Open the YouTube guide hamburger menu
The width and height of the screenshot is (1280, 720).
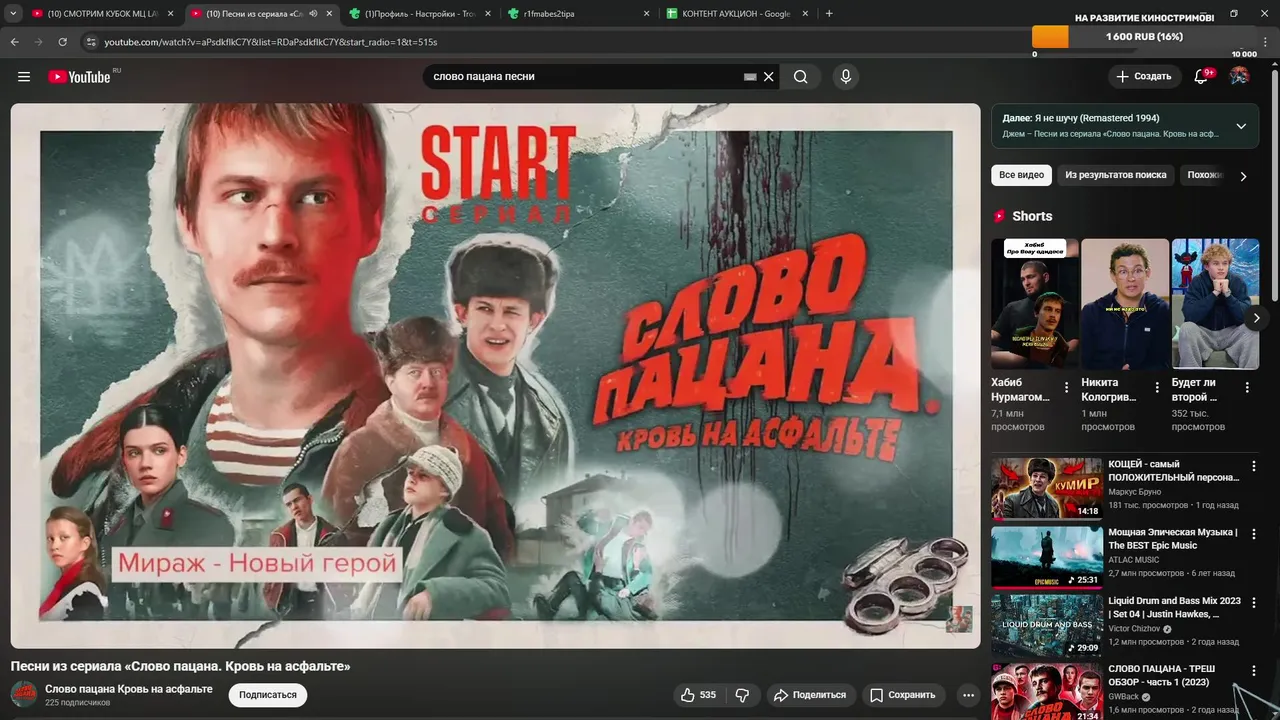point(24,77)
